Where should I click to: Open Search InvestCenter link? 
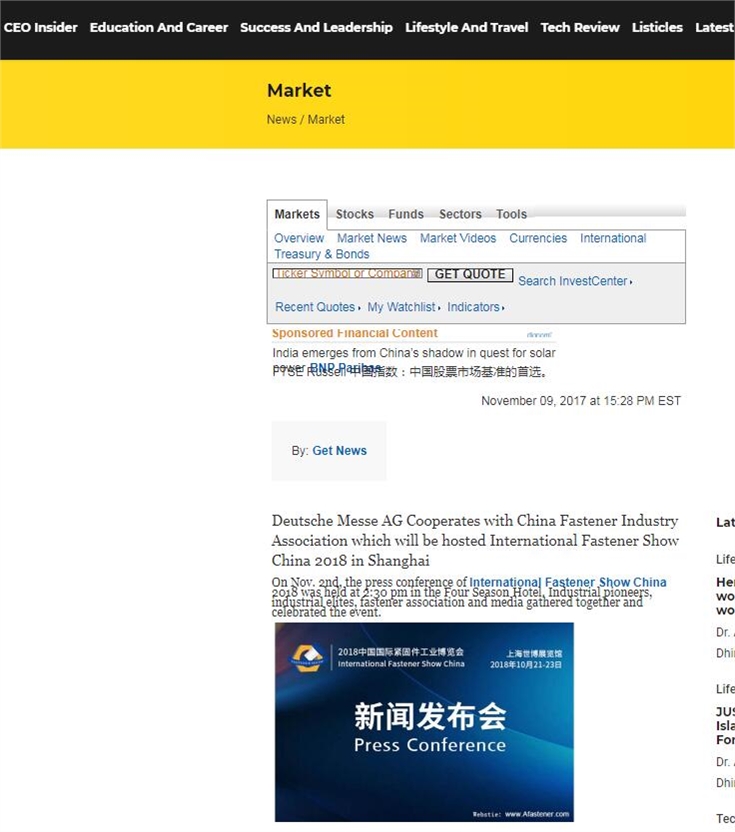point(575,281)
